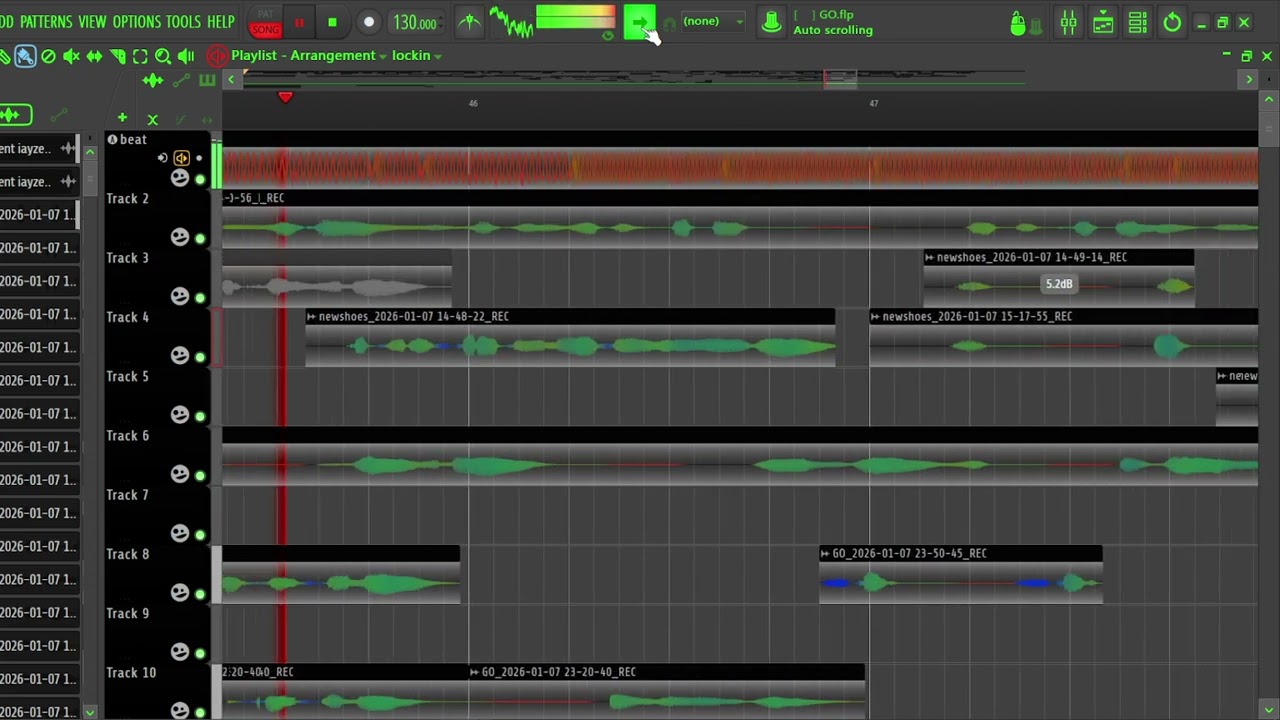This screenshot has height=720, width=1280.
Task: Click the green mouse typing keyboard icon
Action: 1018,23
